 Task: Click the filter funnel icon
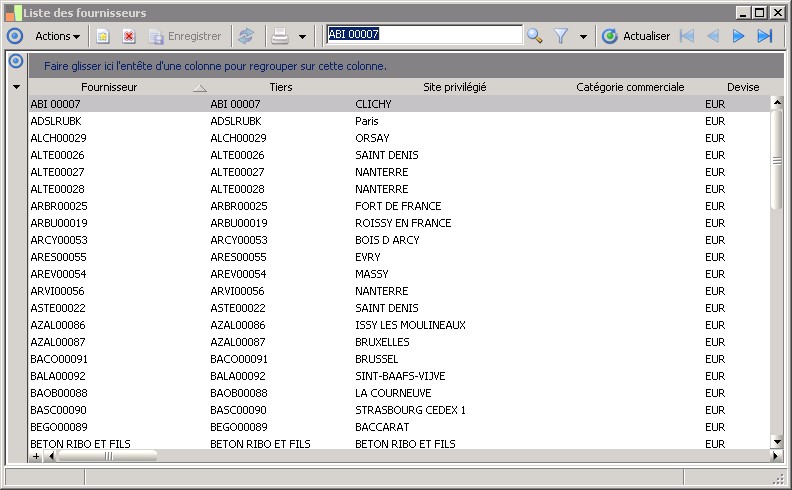(561, 36)
